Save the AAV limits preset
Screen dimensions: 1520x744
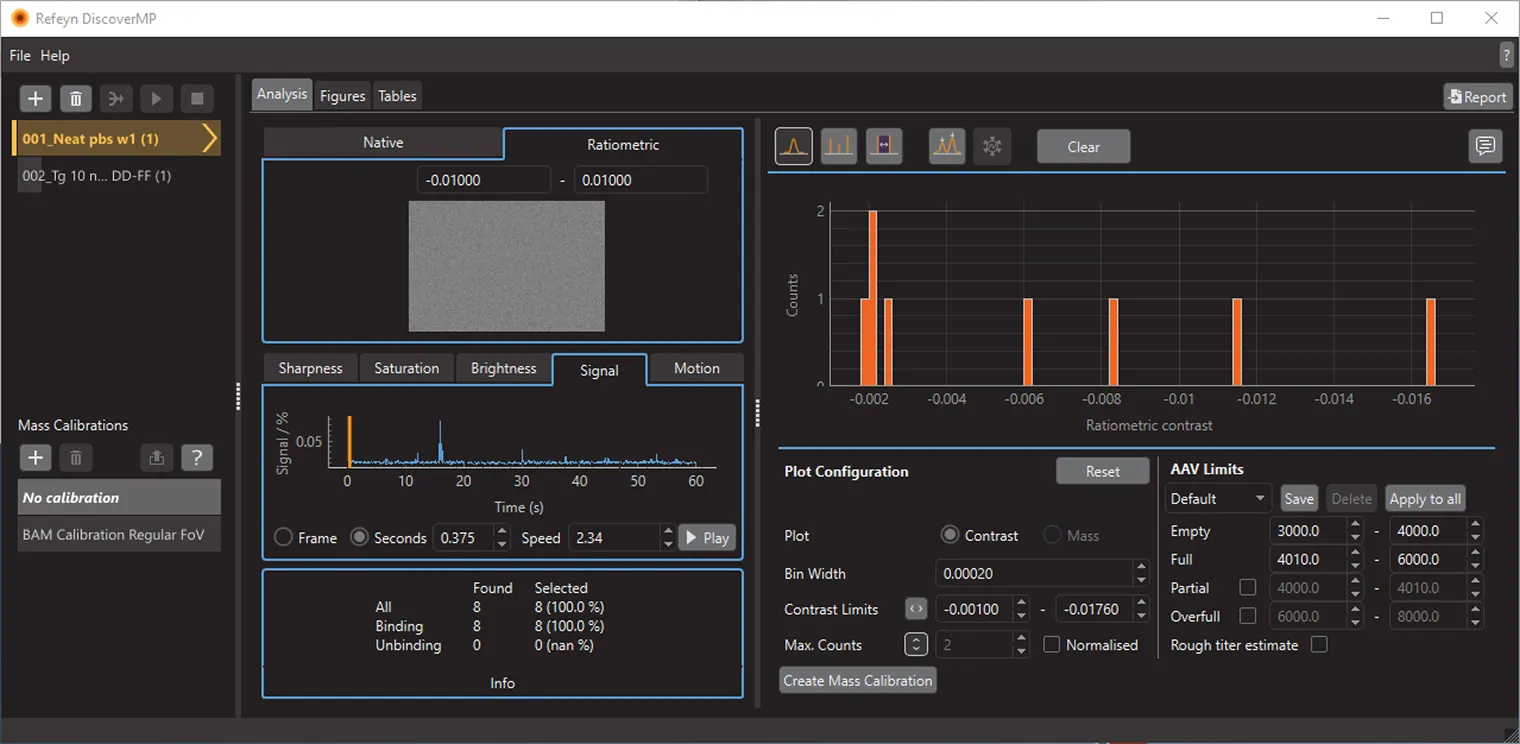1299,498
